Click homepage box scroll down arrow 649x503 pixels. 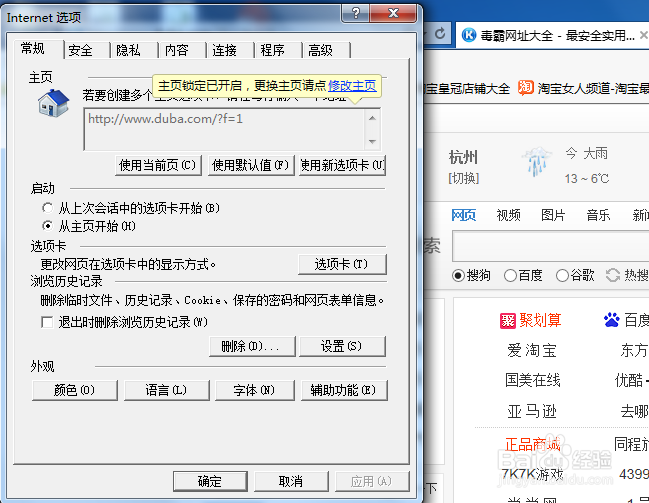[372, 142]
